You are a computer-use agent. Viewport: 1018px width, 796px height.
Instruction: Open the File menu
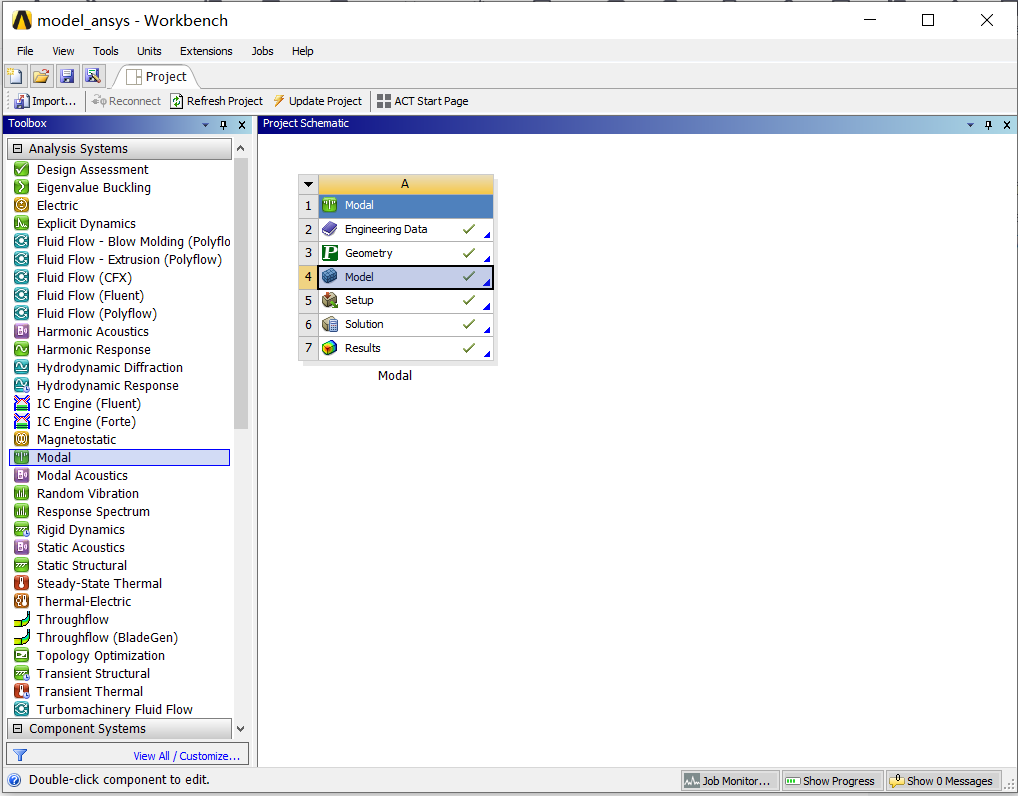(25, 51)
